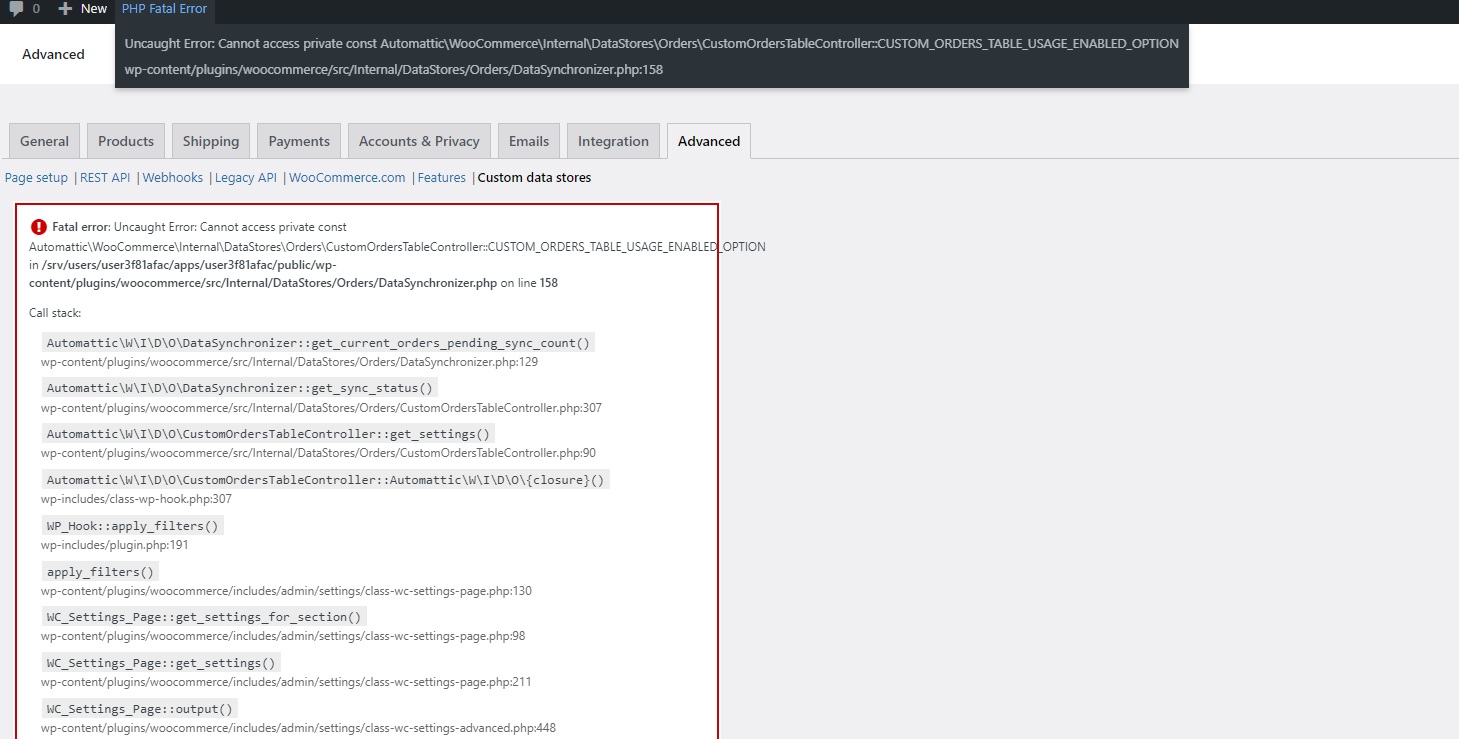Open the Shipping settings tab
This screenshot has width=1459, height=739.
tap(210, 141)
